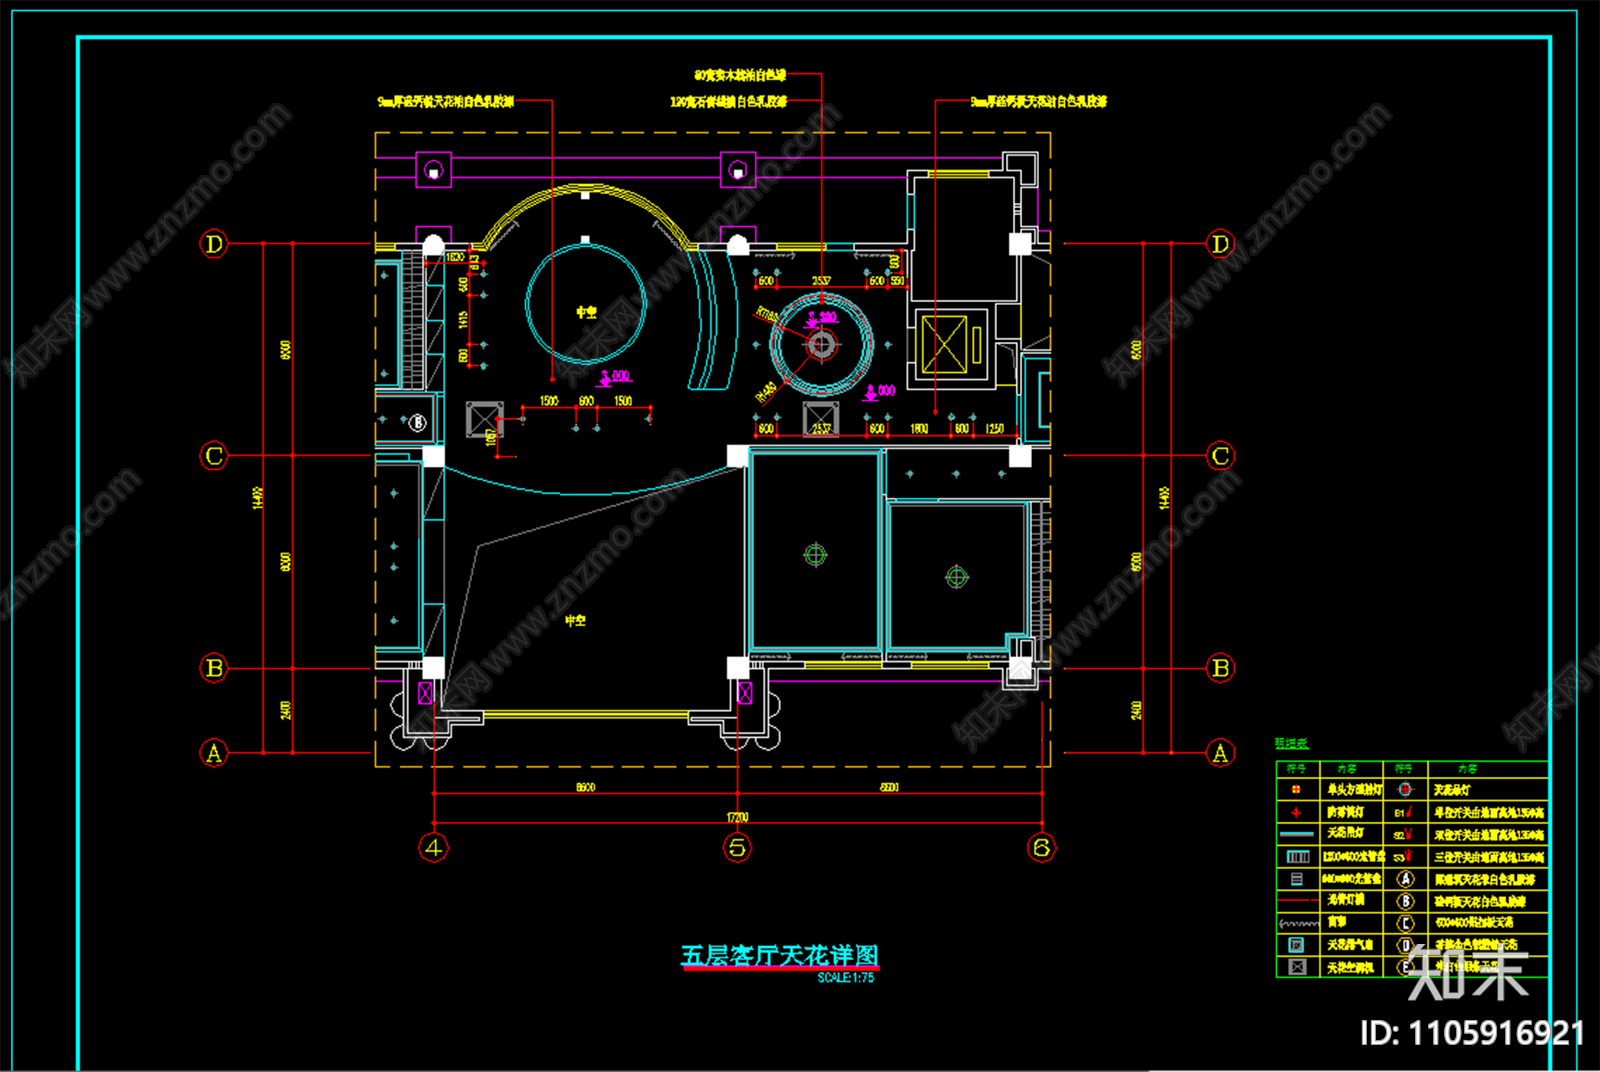Click green chandelier symbol in the right lower room
Viewport: 1600px width, 1072px height.
pos(957,577)
